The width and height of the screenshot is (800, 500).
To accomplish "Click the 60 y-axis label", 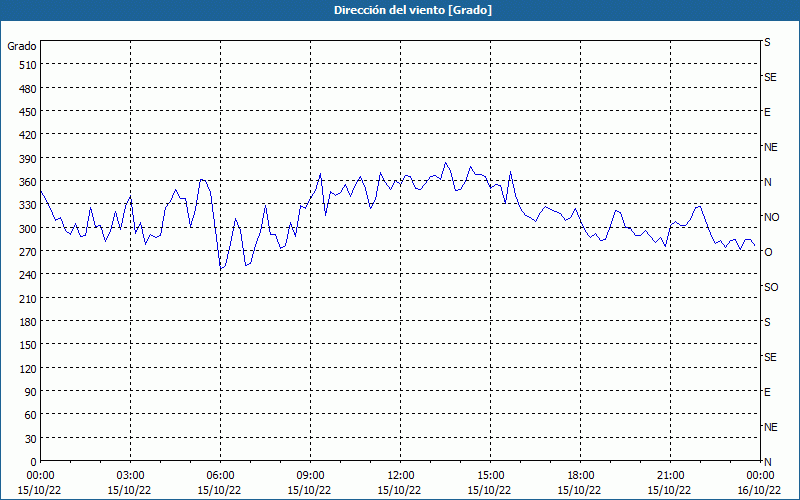I will coord(31,415).
